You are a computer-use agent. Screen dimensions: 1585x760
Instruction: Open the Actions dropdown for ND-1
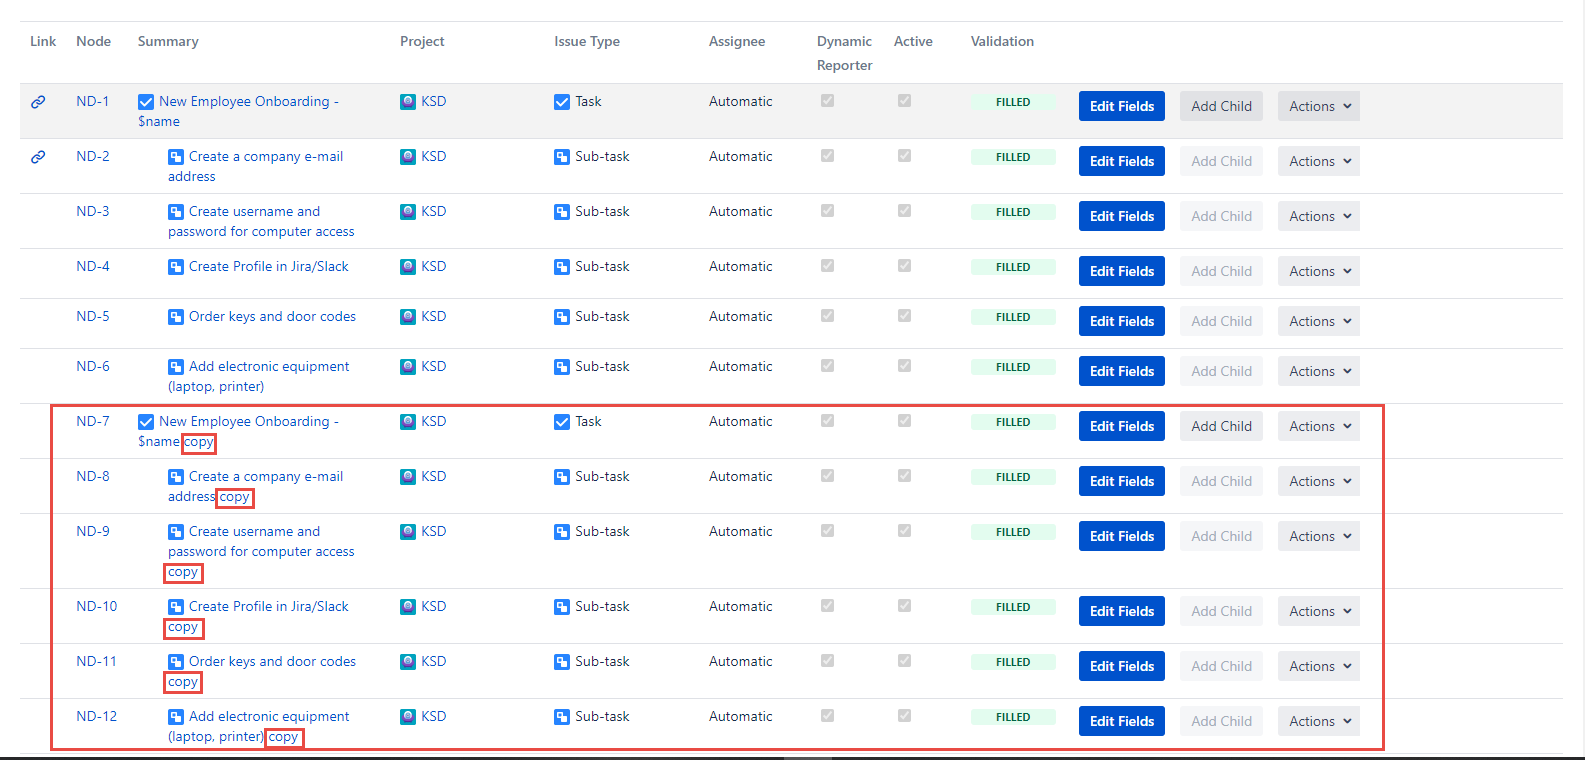pos(1318,106)
